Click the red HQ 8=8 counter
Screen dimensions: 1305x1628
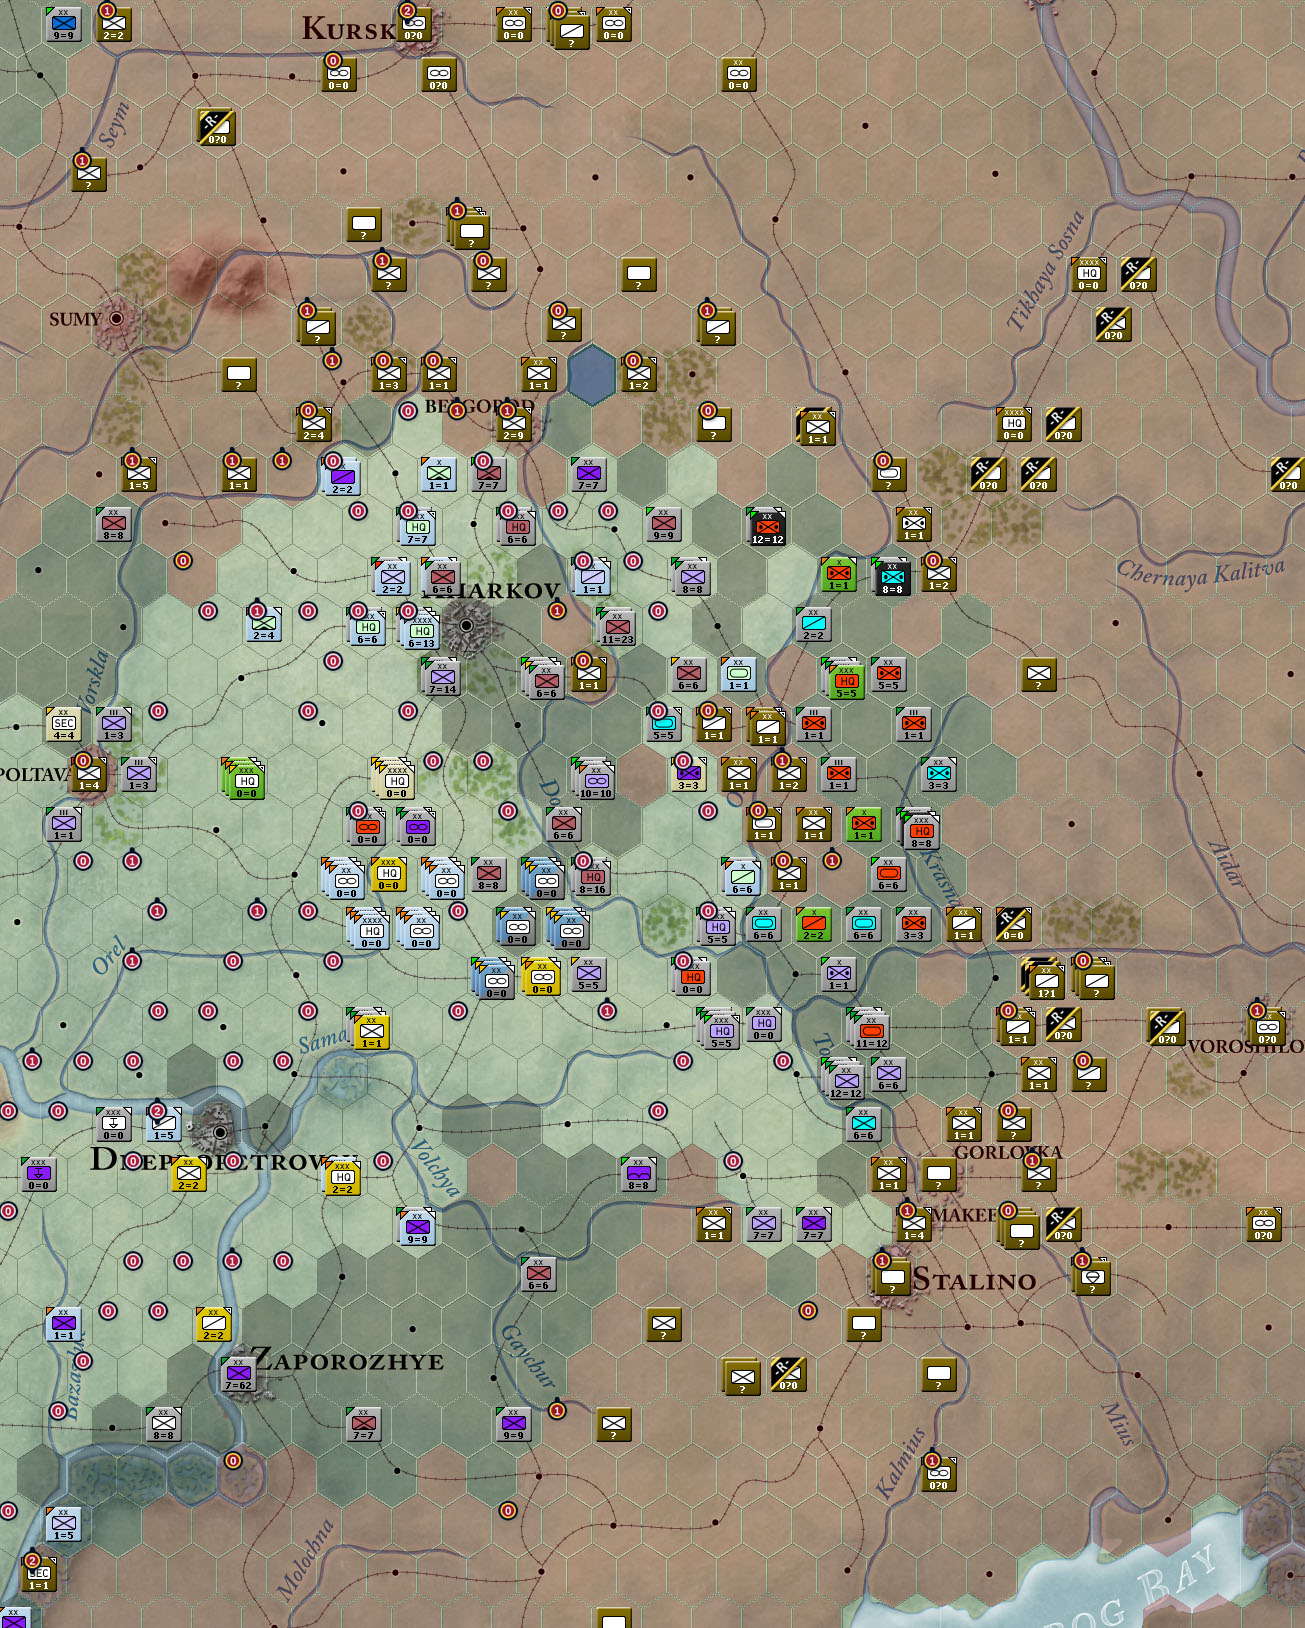click(920, 829)
